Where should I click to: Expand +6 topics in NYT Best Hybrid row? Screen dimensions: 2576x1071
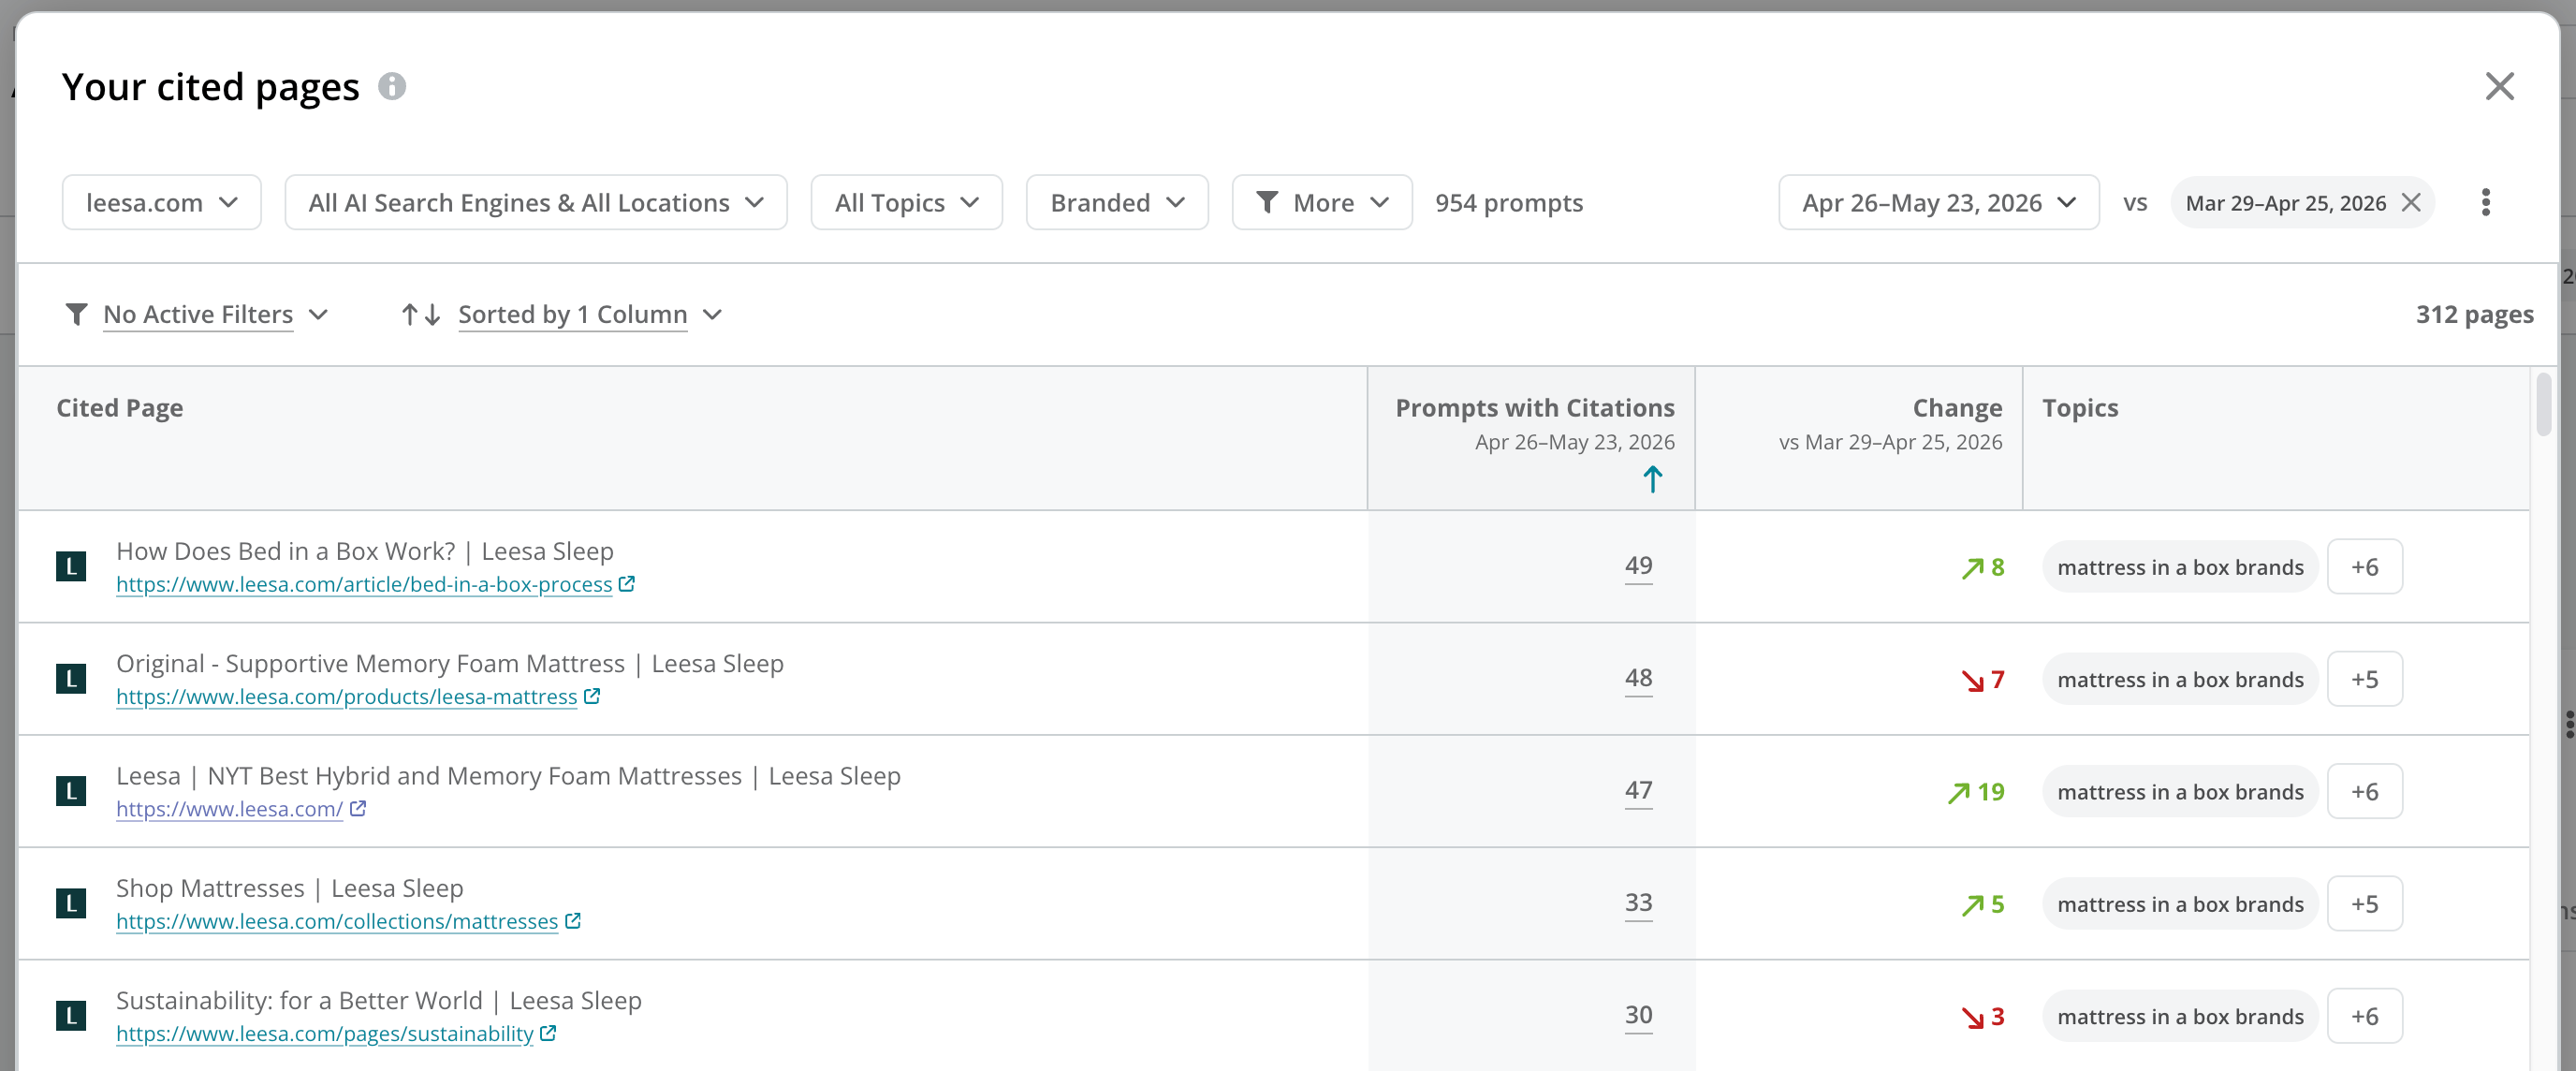pyautogui.click(x=2364, y=791)
